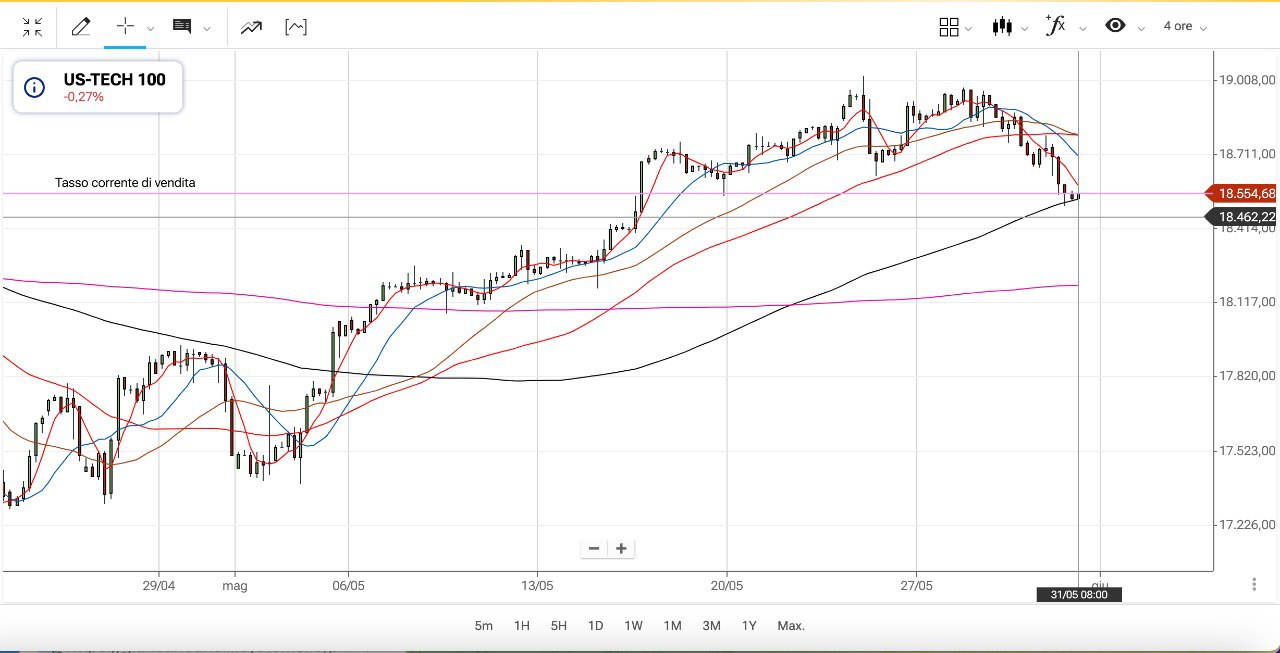The width and height of the screenshot is (1280, 653).
Task: Select the 1W time range
Action: point(633,626)
